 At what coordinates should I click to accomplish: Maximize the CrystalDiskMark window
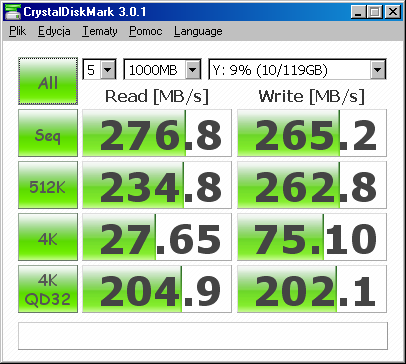click(375, 12)
